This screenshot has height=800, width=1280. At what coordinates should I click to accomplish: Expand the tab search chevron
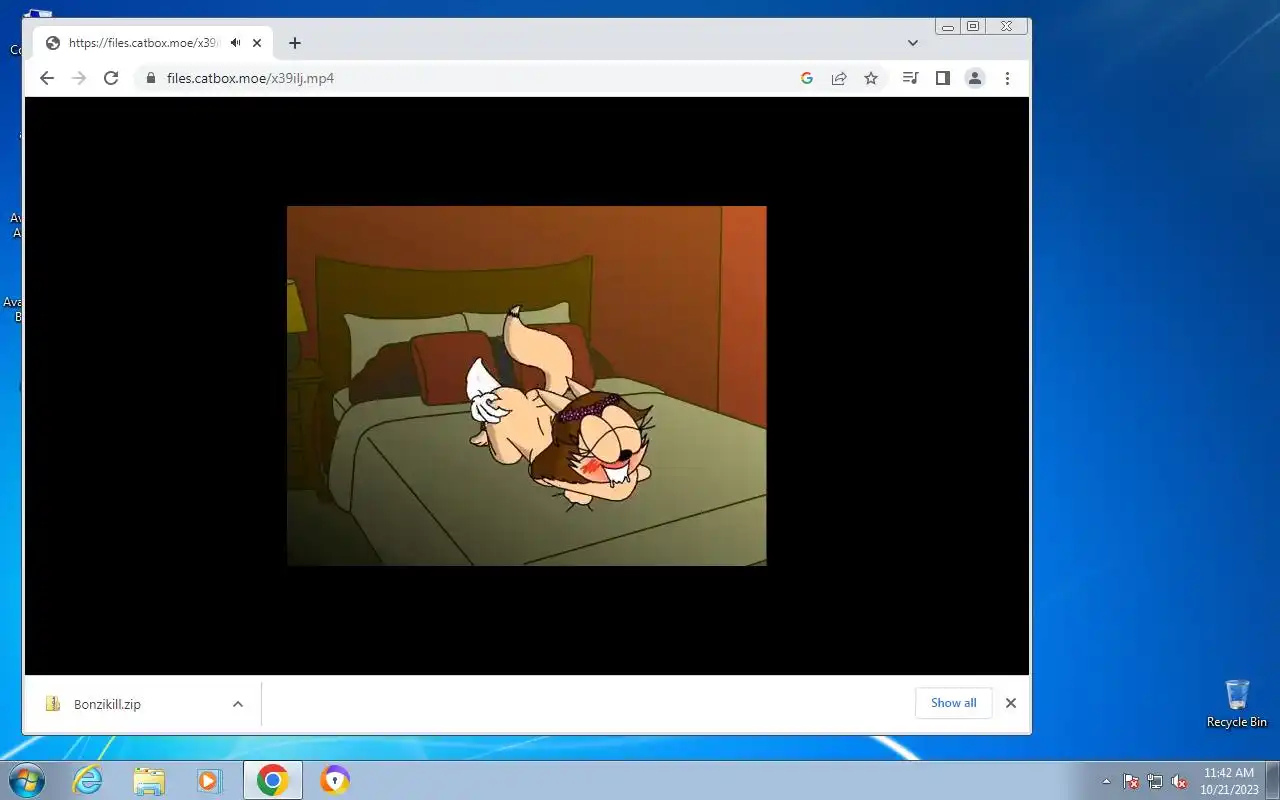click(x=913, y=43)
